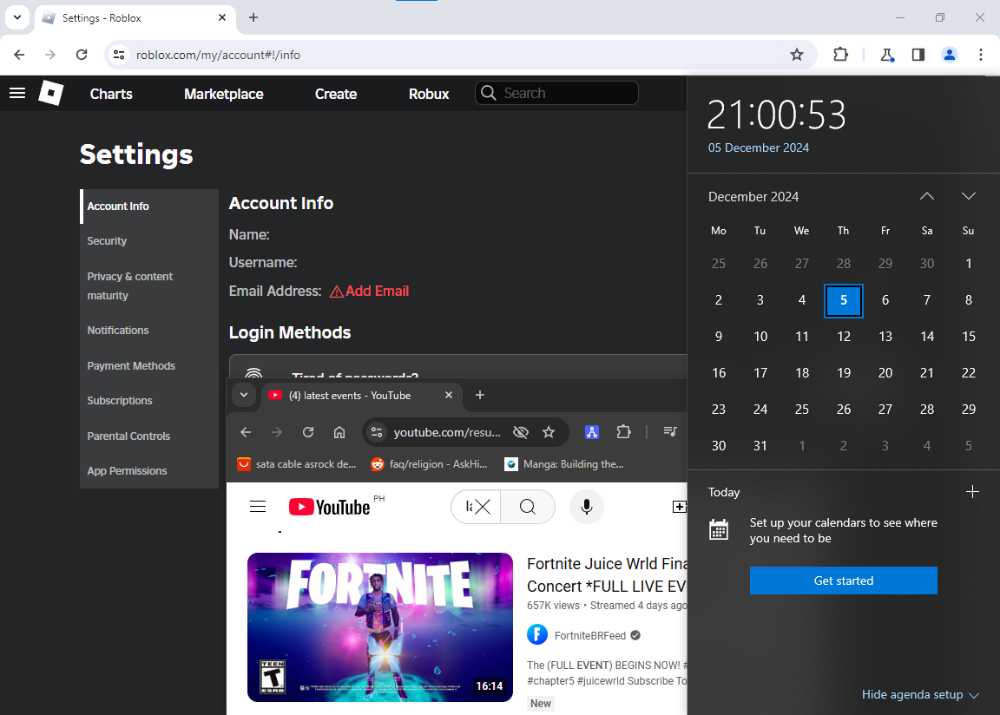Open a new tab in YouTube browser window
This screenshot has height=715, width=1000.
point(480,395)
